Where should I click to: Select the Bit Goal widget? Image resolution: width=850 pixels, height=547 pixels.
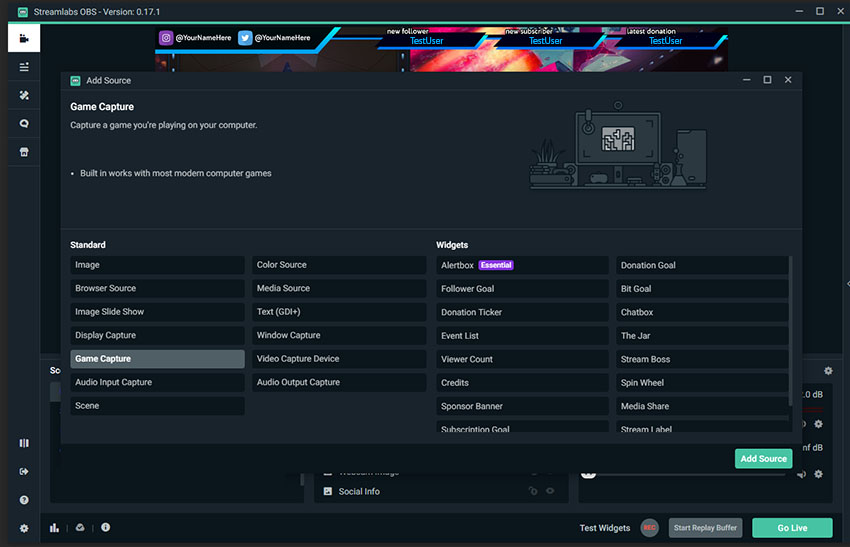(702, 289)
